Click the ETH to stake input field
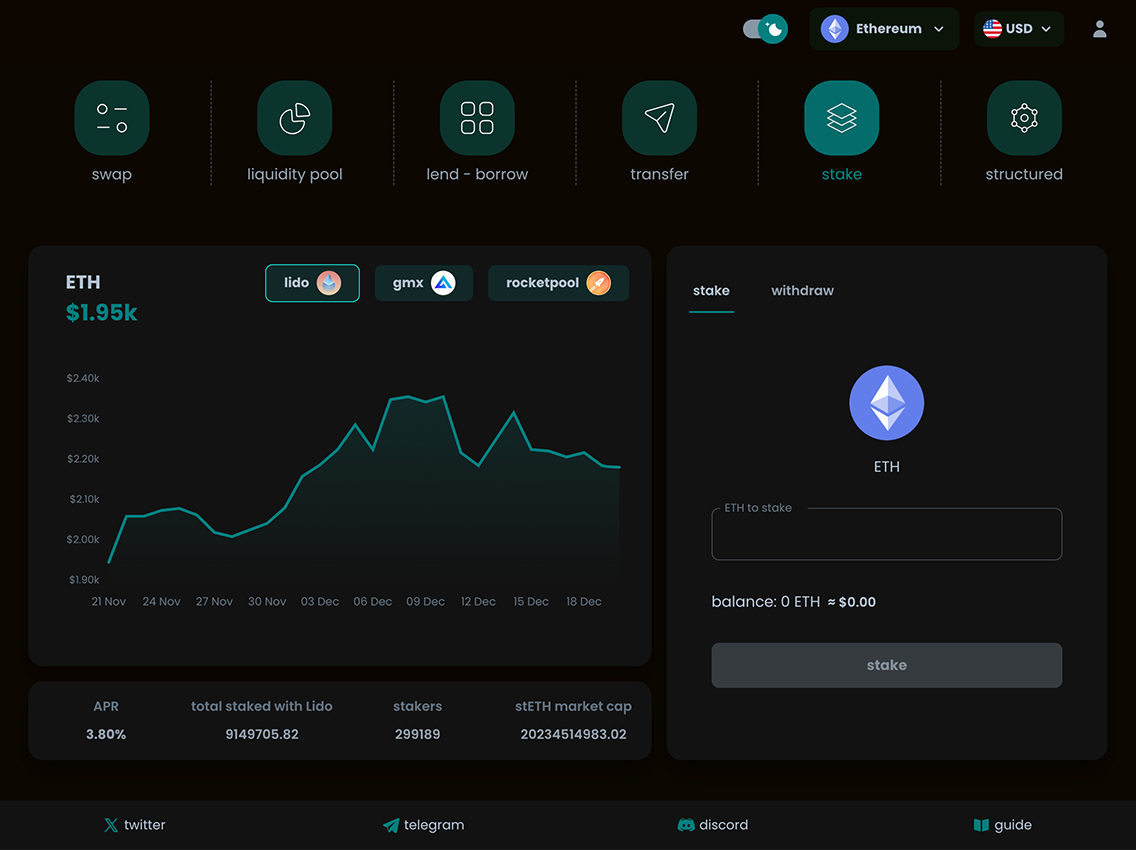This screenshot has height=850, width=1136. 886,538
